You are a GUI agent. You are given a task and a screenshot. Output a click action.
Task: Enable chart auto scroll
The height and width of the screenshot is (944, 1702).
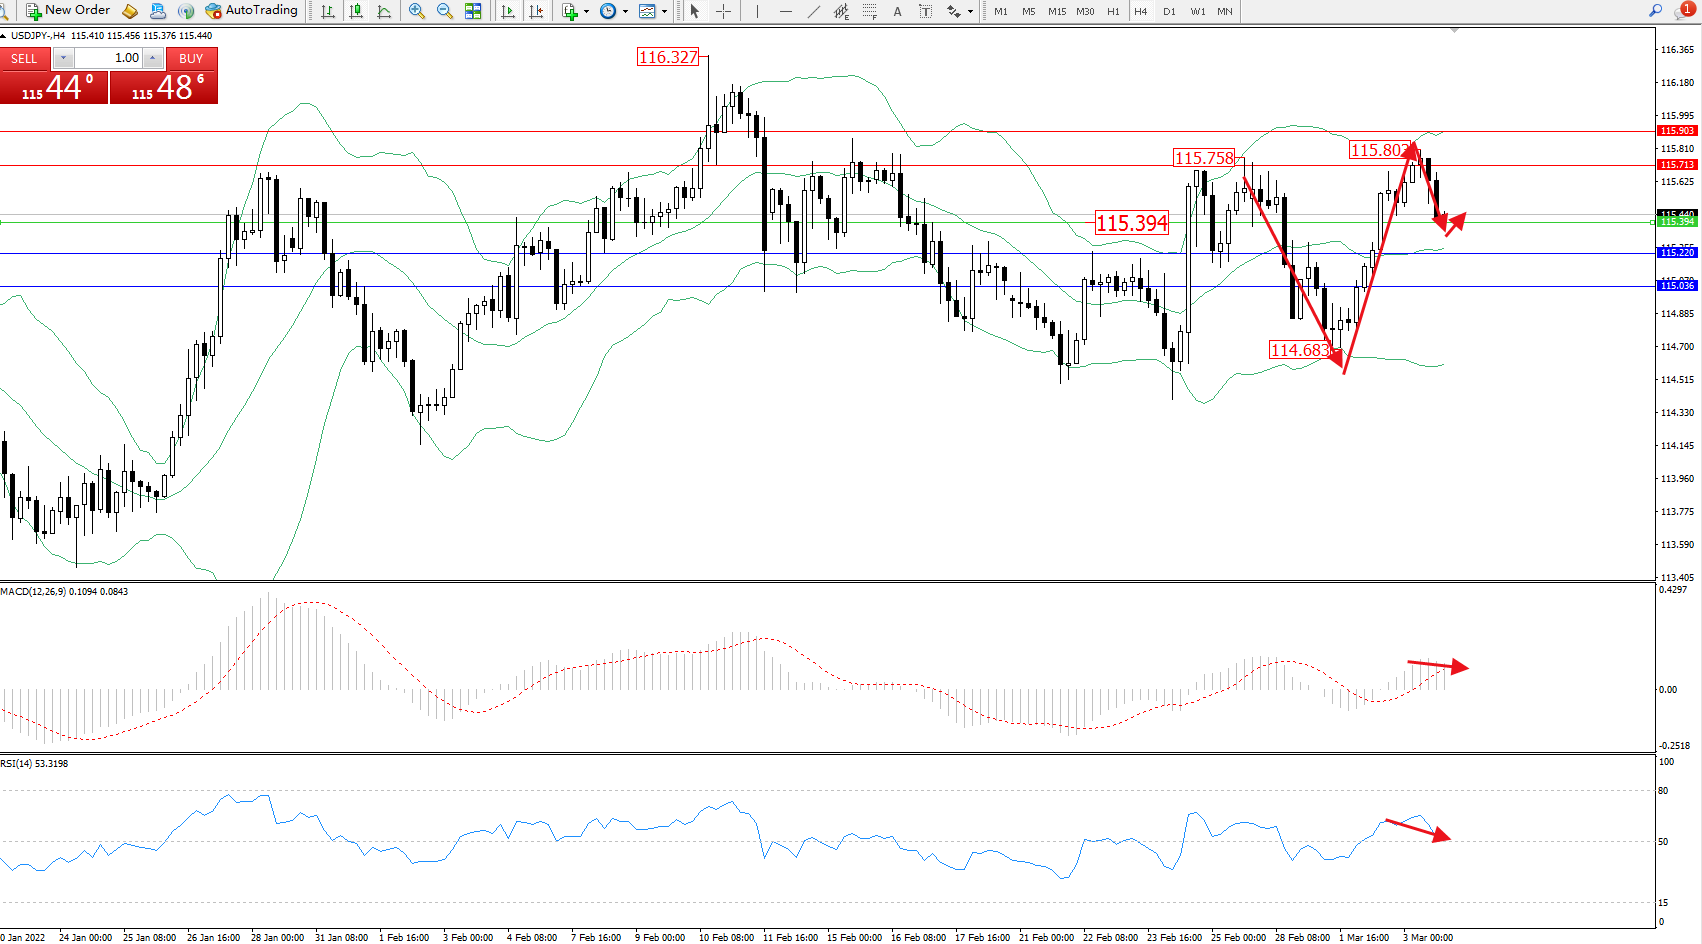[508, 11]
